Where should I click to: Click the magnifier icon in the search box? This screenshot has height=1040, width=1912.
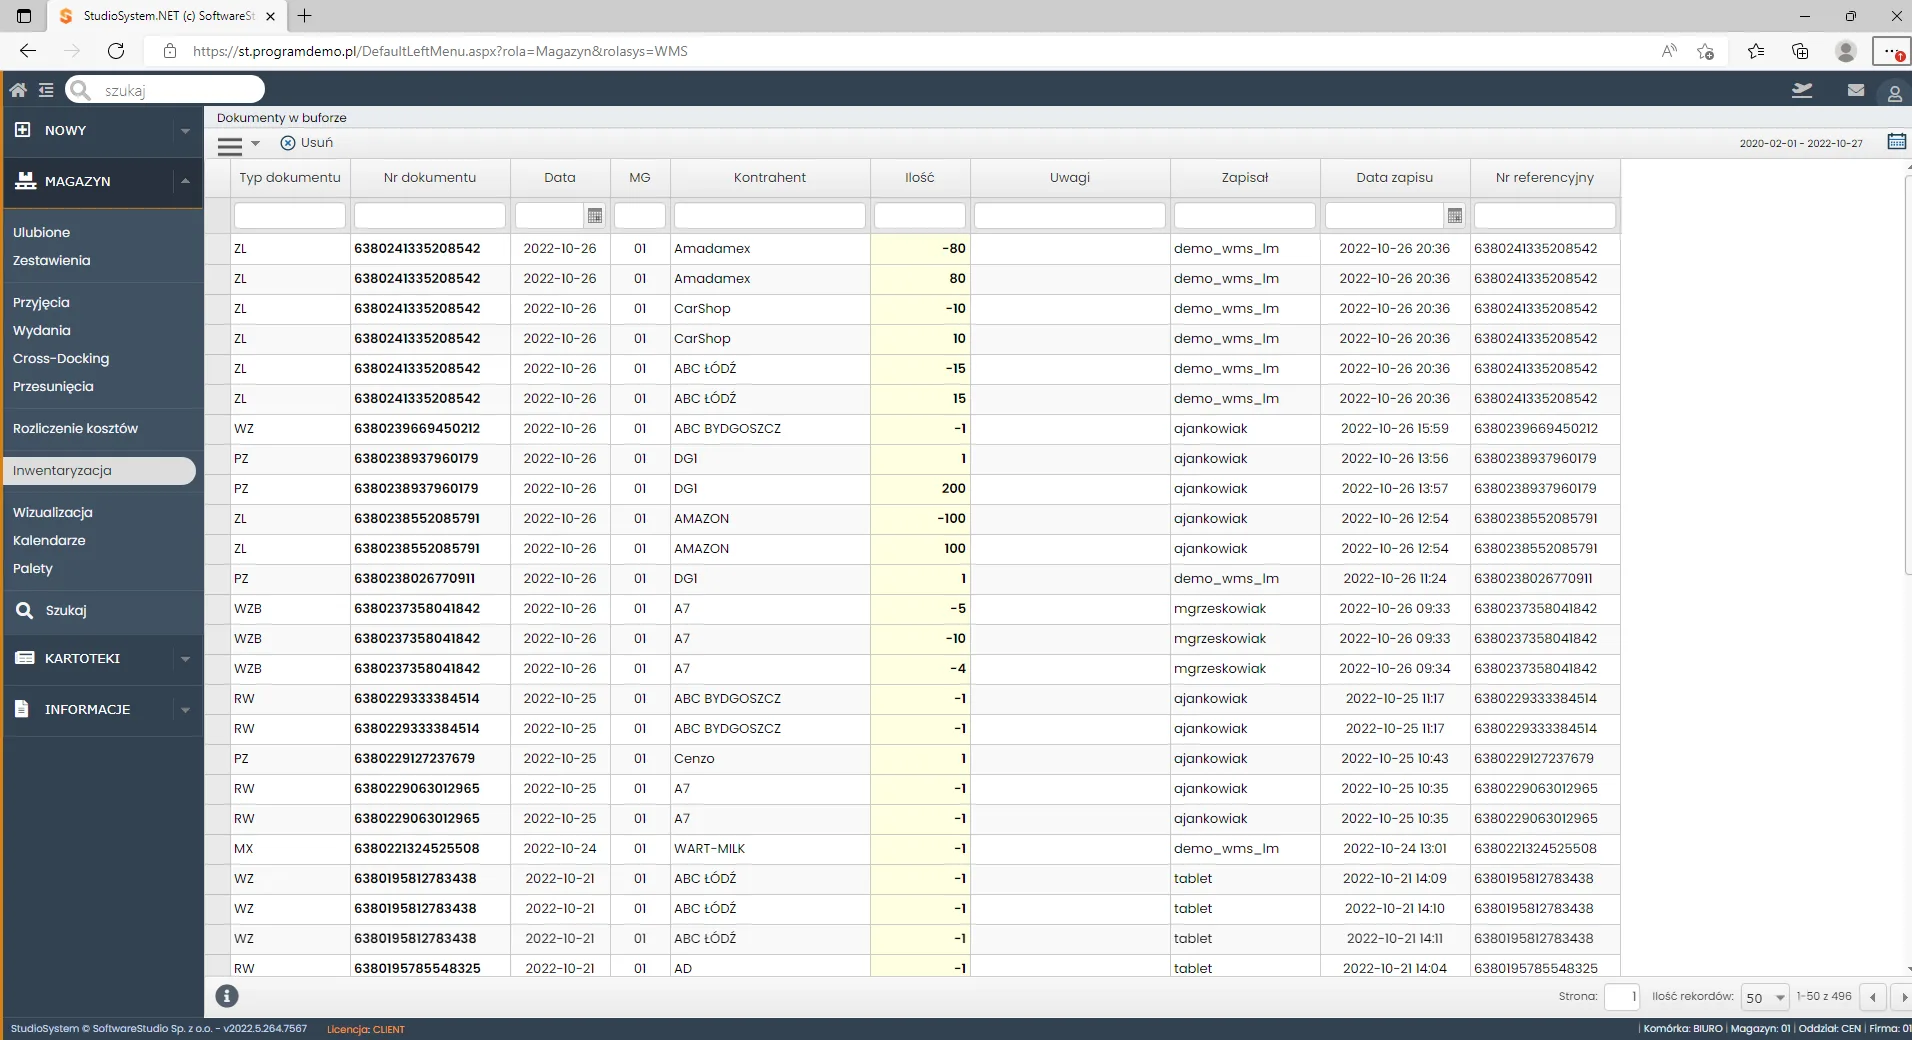tap(81, 90)
